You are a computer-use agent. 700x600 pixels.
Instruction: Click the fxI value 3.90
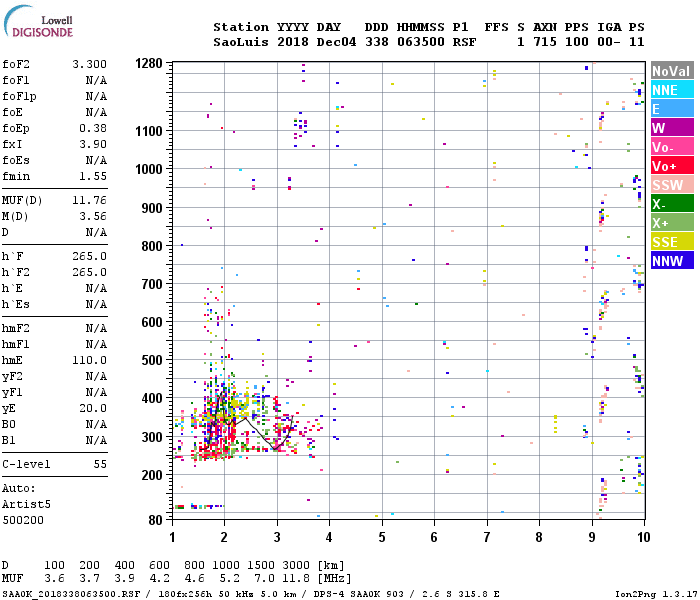click(93, 144)
